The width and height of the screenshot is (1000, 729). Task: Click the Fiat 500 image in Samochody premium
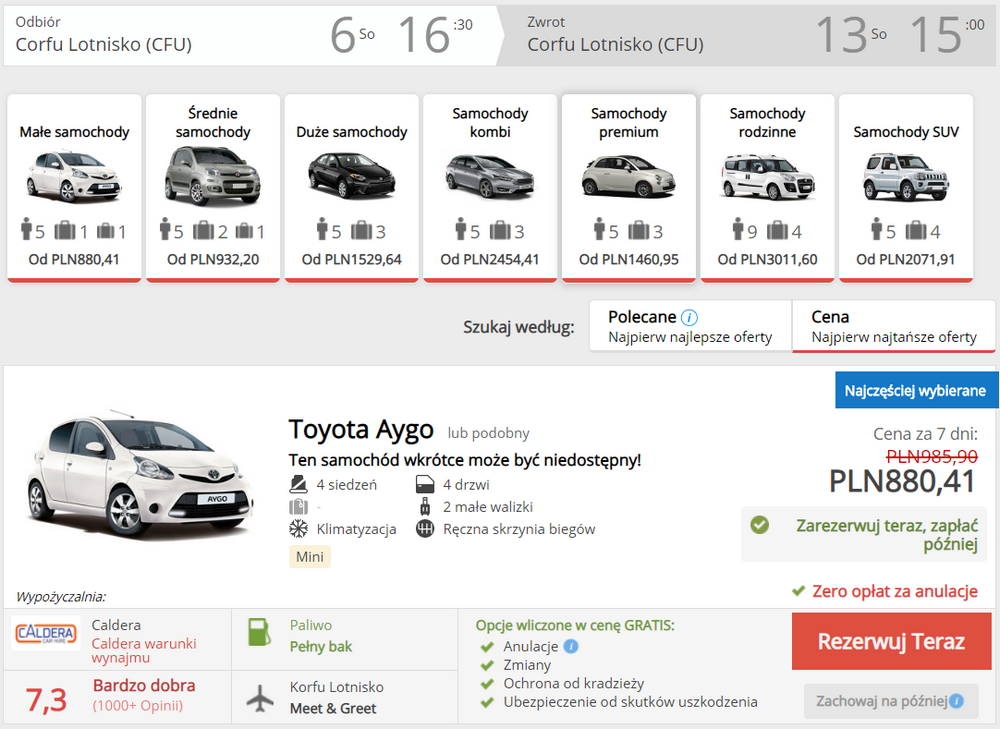[x=629, y=175]
